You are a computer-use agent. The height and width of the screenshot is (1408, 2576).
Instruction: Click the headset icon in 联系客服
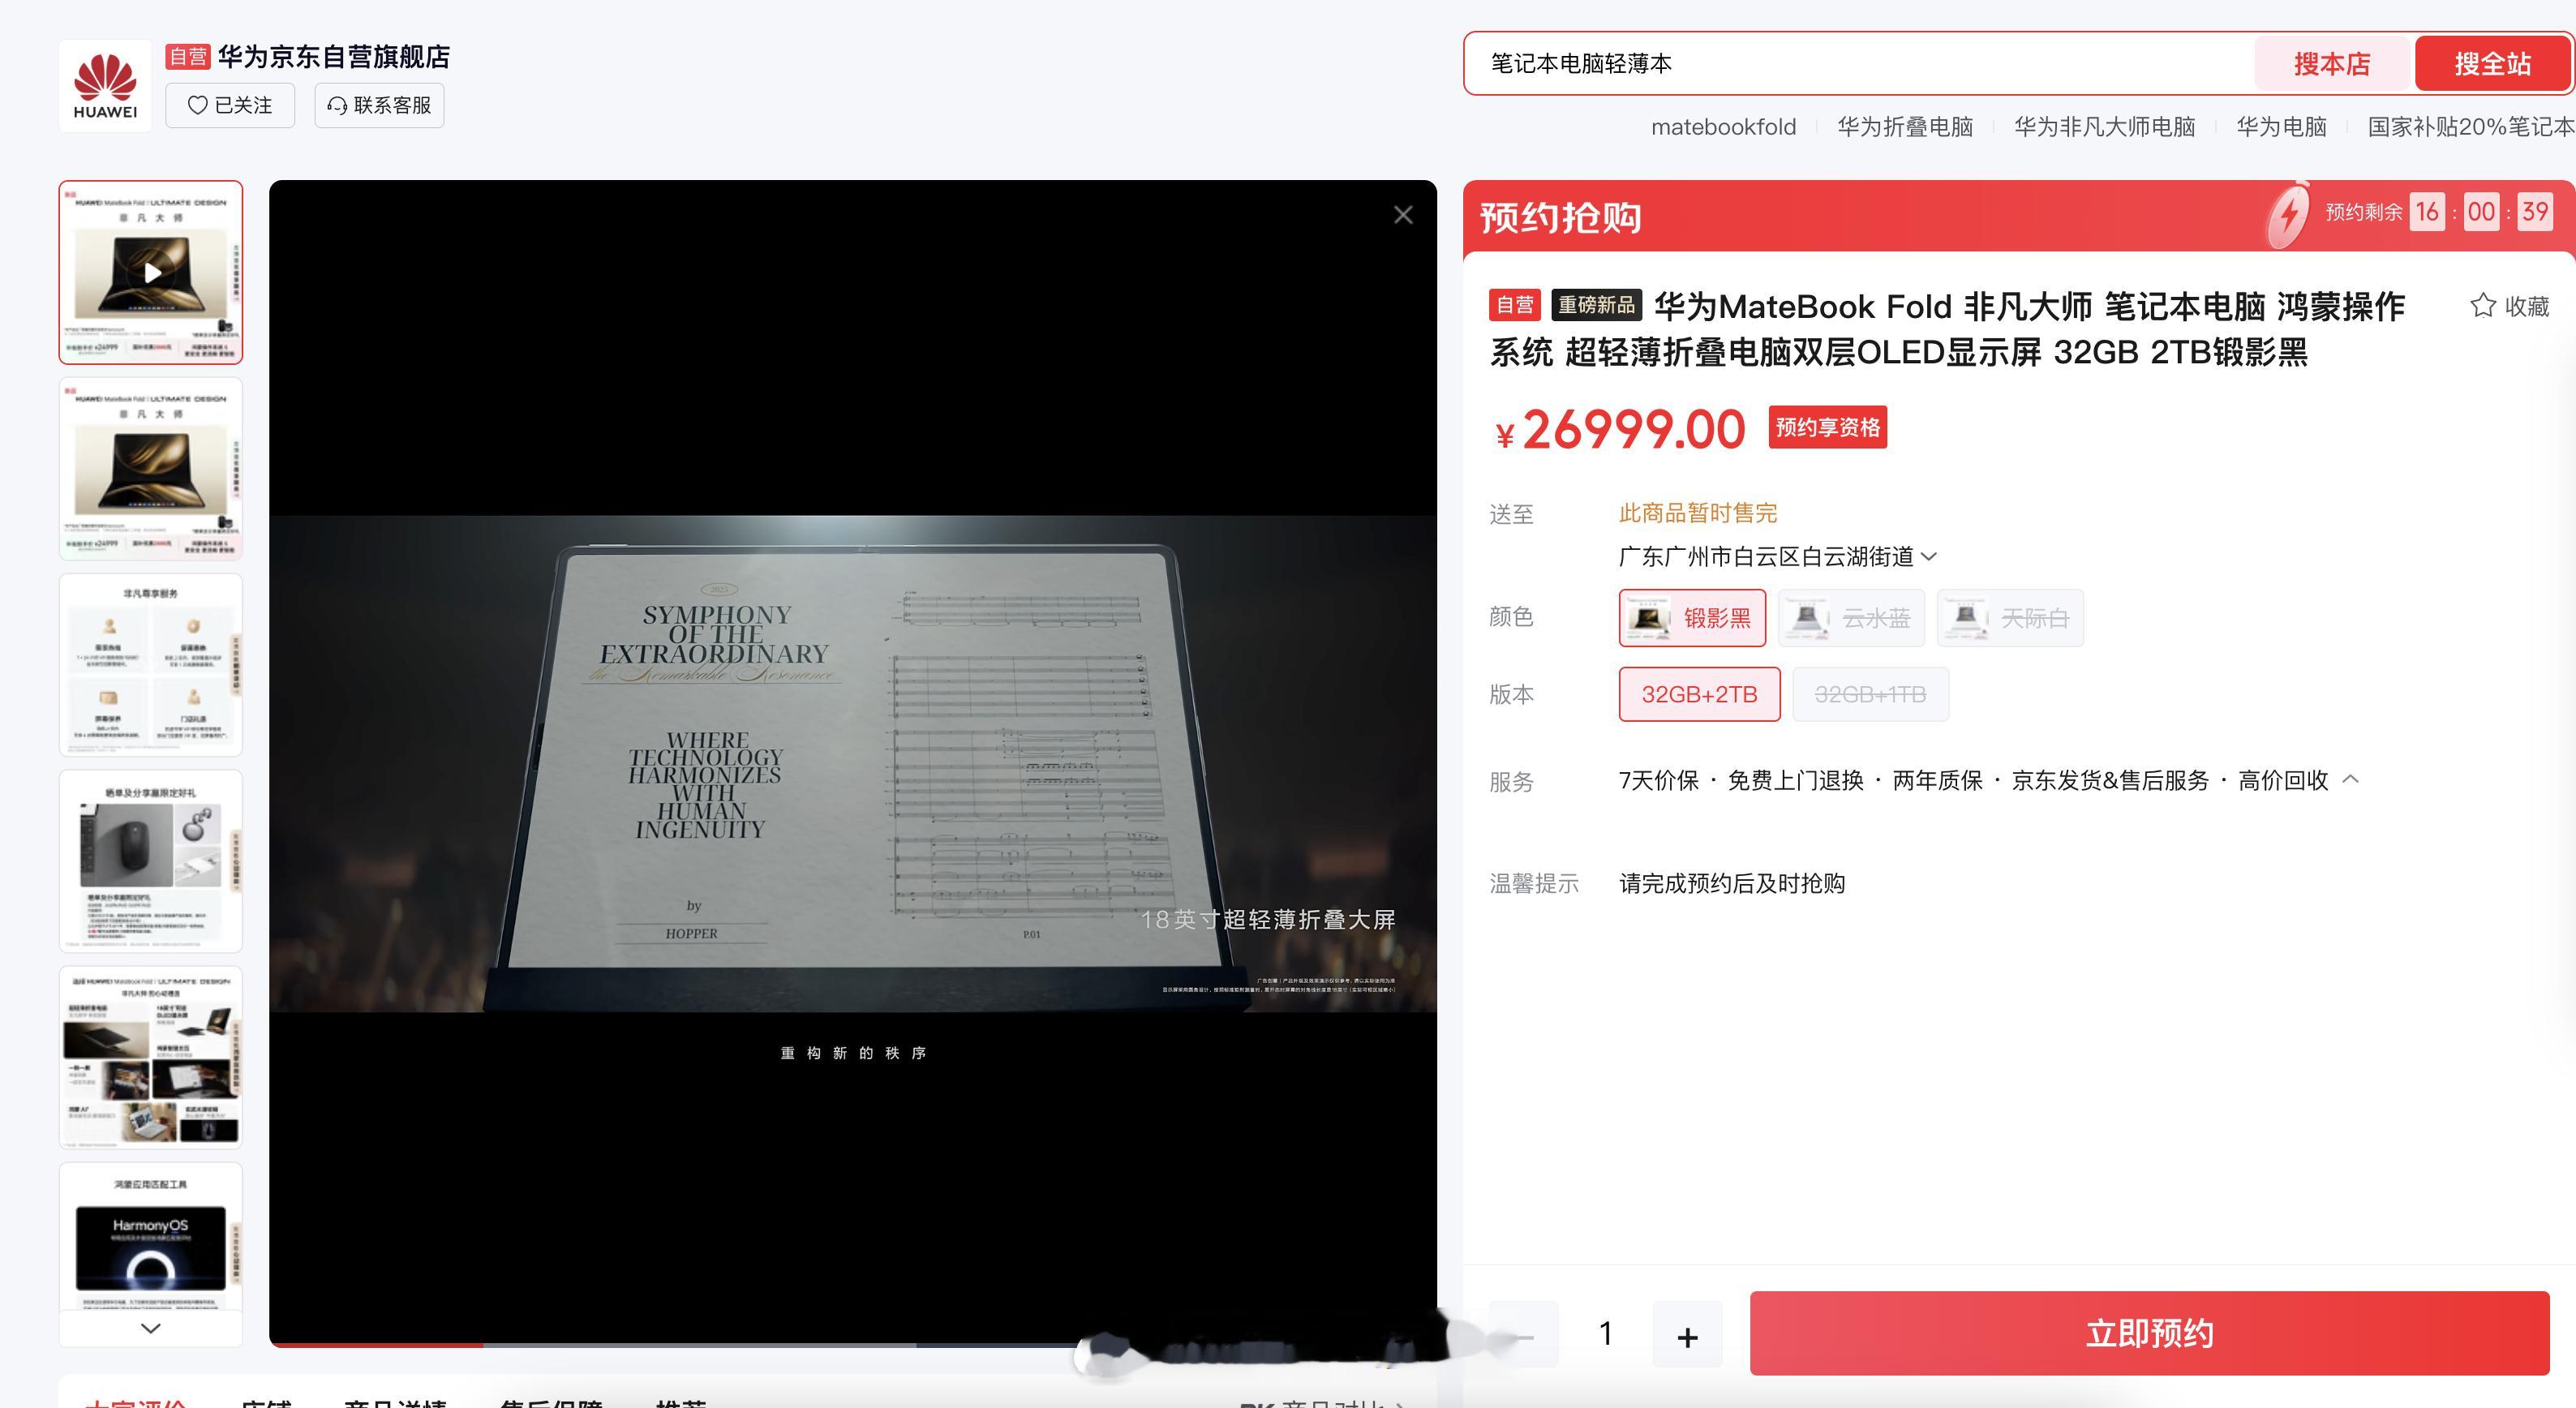point(338,105)
